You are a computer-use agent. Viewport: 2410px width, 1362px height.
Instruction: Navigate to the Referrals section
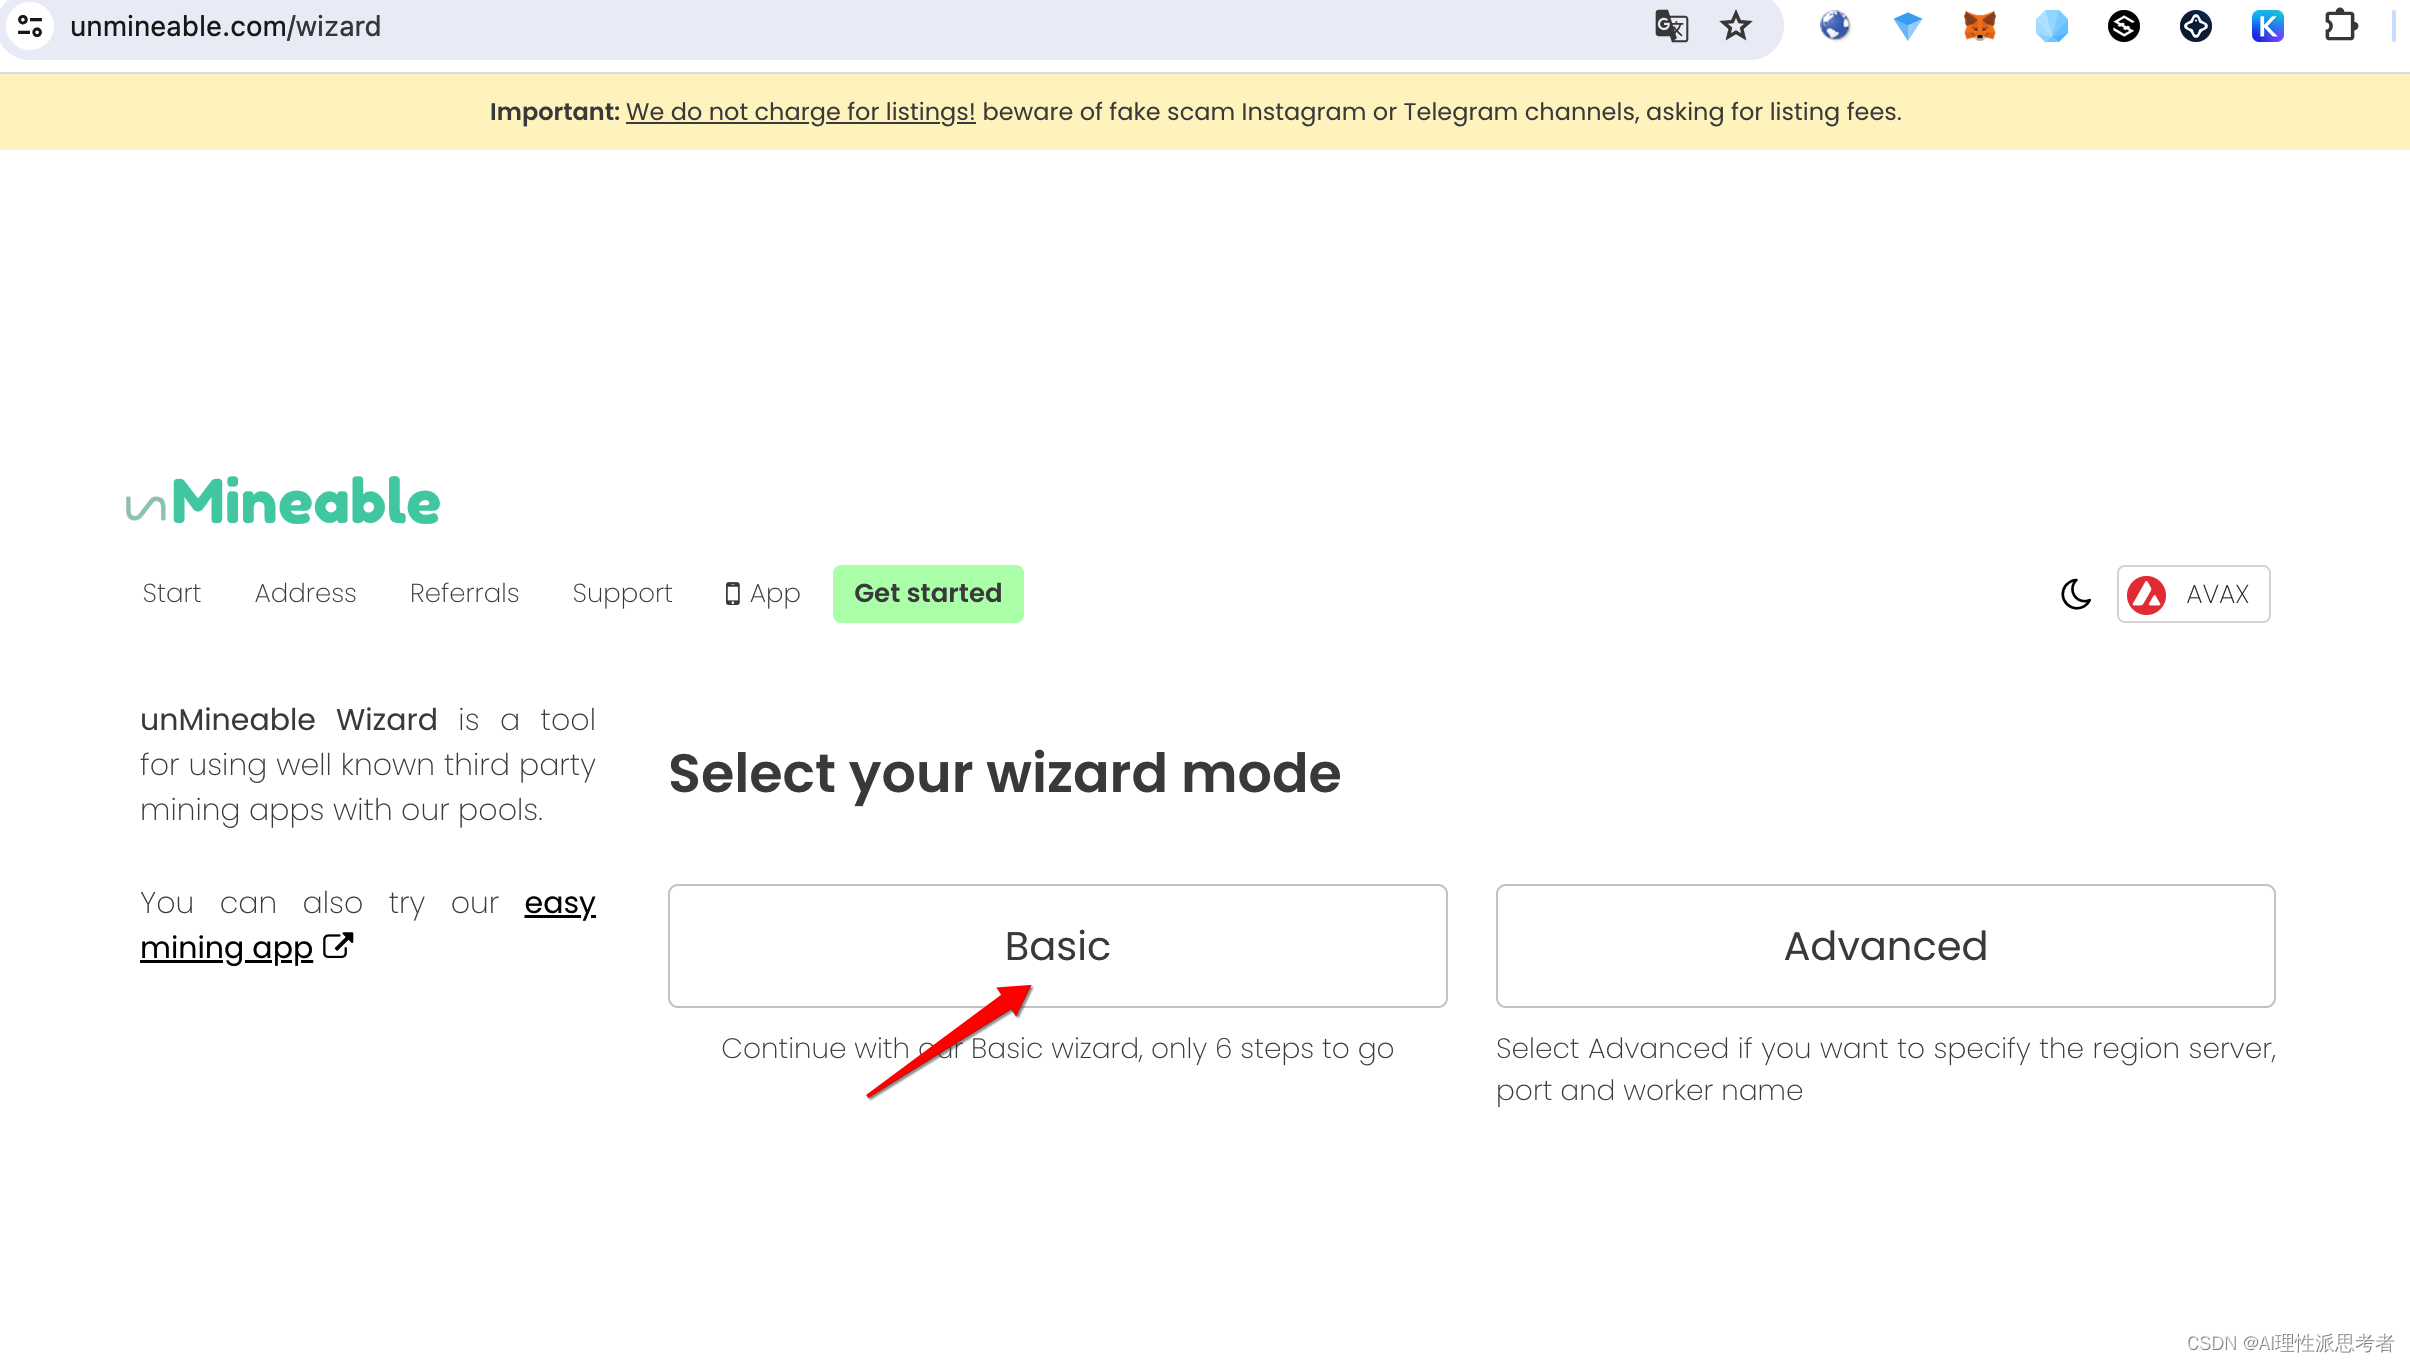tap(463, 594)
